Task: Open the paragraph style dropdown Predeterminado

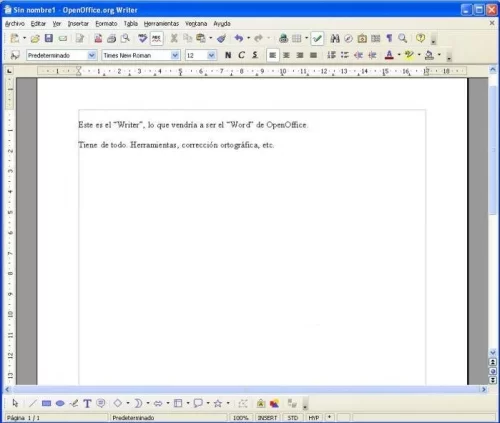Action: (92, 55)
